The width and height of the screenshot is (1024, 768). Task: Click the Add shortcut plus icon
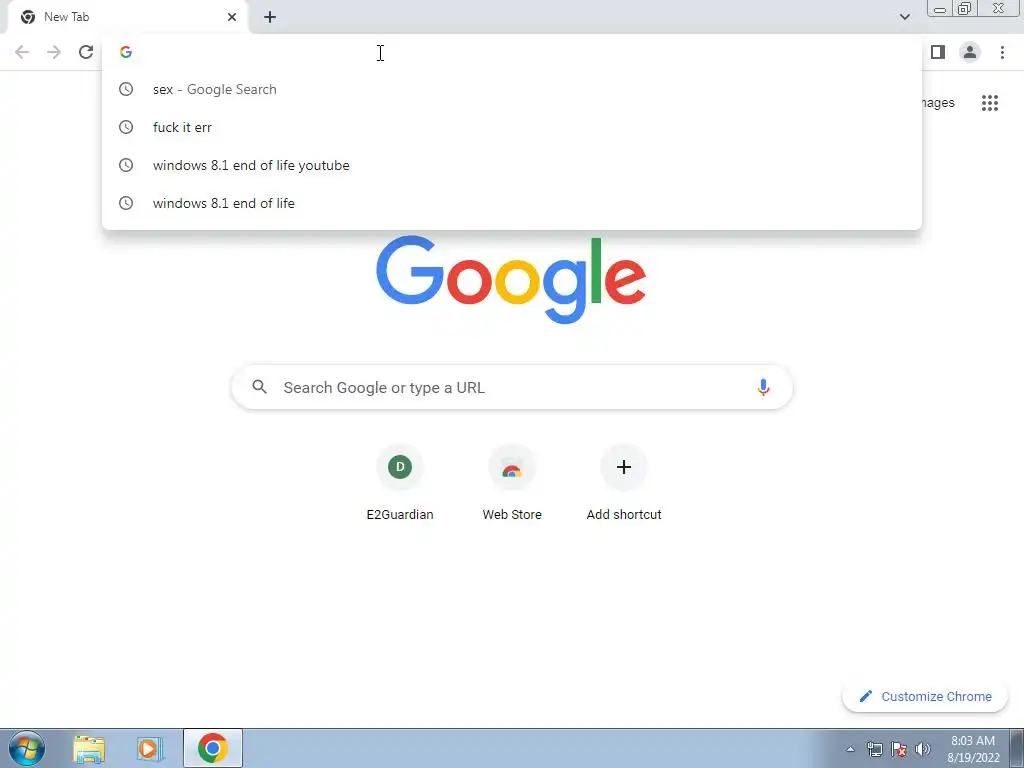[624, 467]
